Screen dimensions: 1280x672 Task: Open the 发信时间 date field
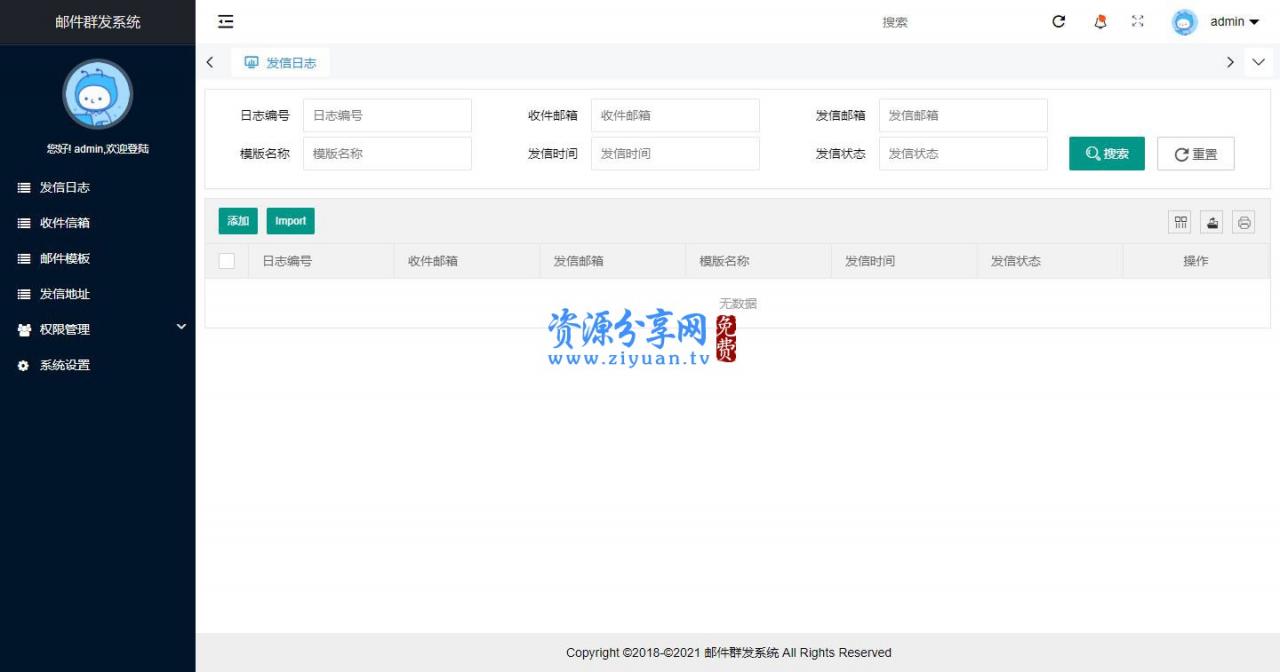pos(675,153)
